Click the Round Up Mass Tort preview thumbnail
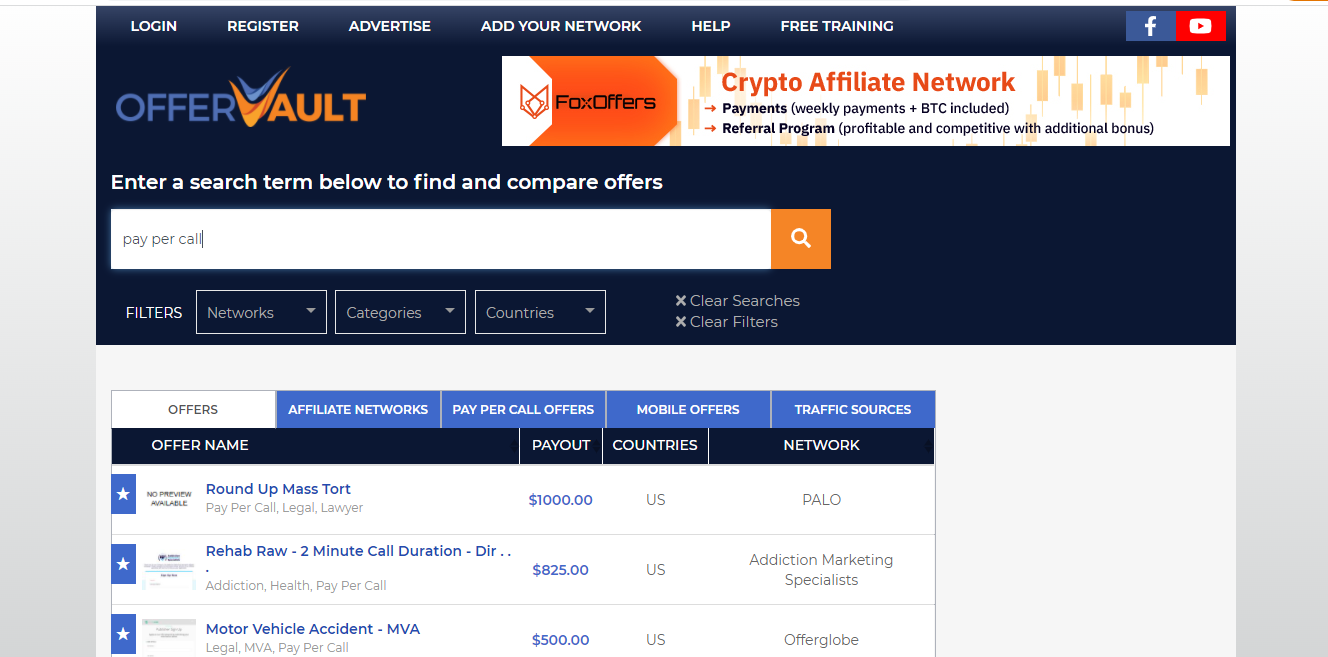This screenshot has width=1328, height=657. pyautogui.click(x=169, y=498)
